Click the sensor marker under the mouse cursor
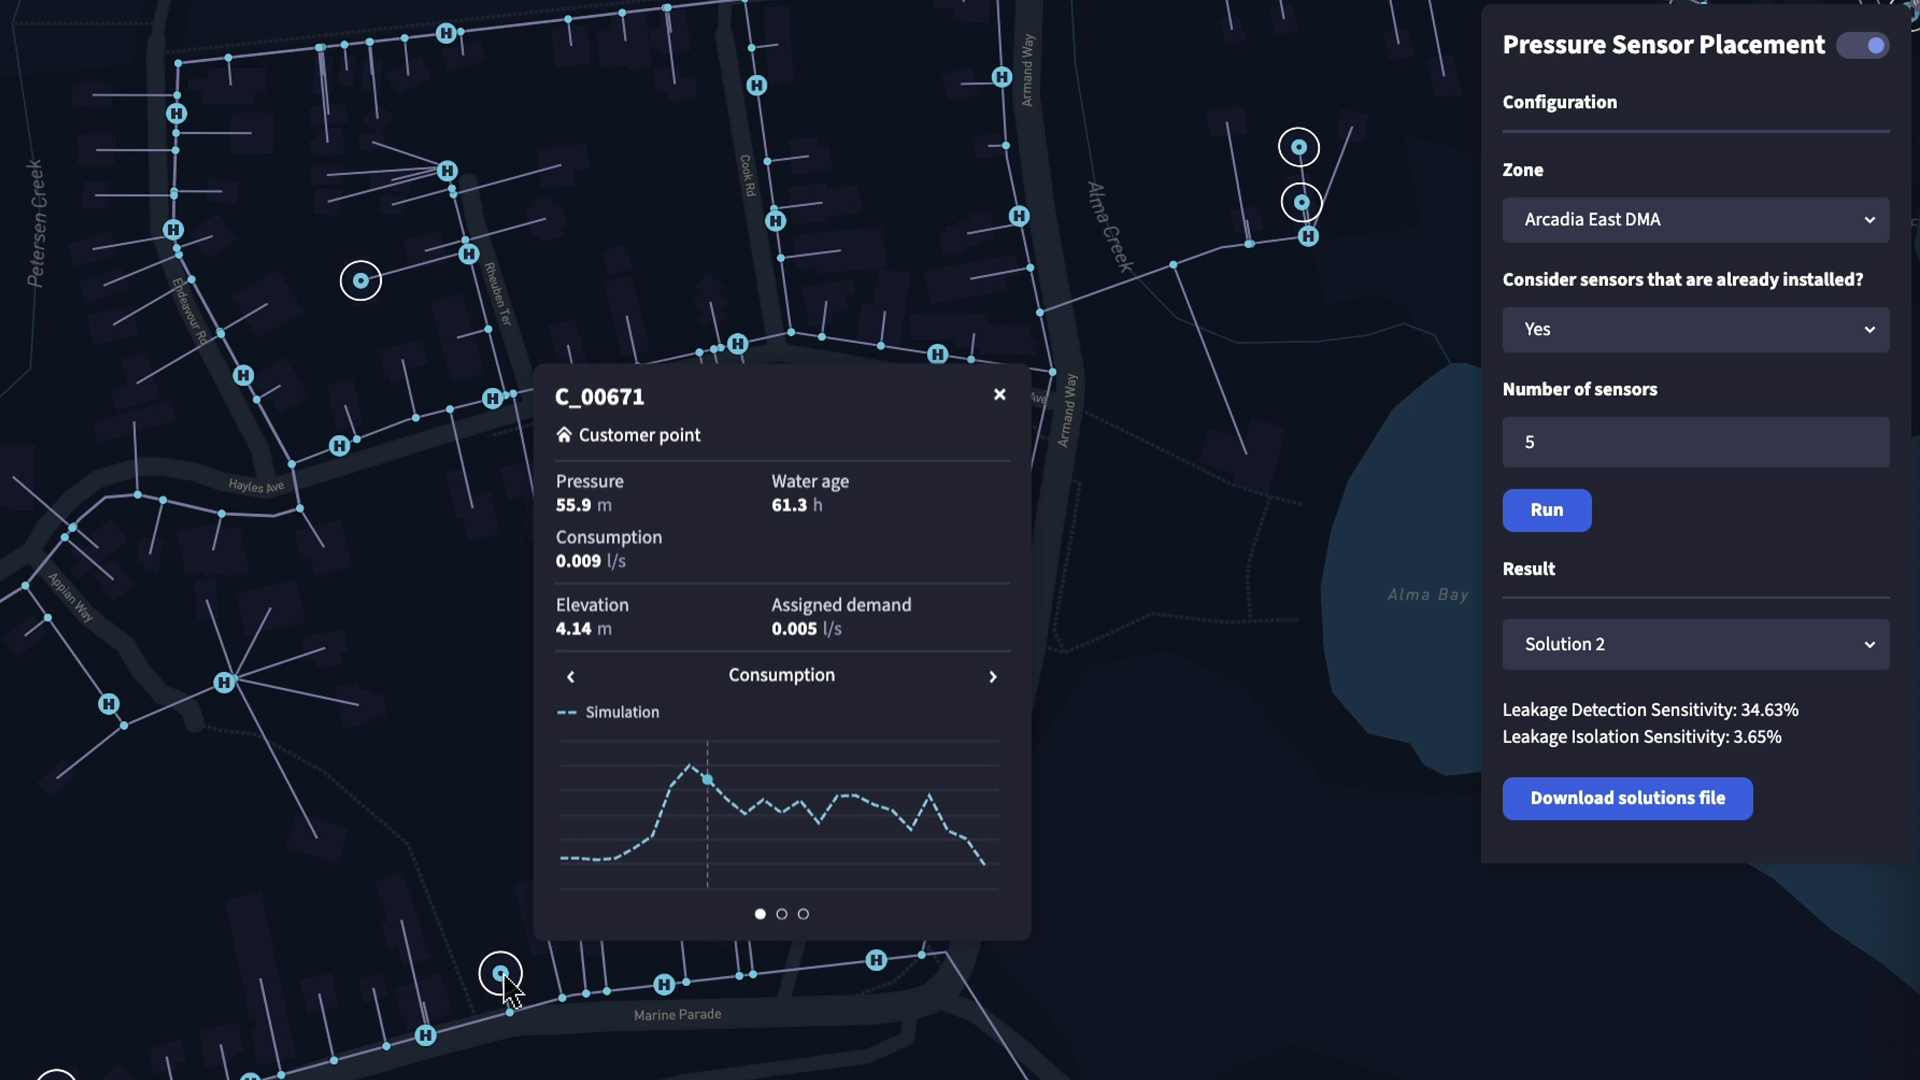1920x1080 pixels. [x=500, y=973]
